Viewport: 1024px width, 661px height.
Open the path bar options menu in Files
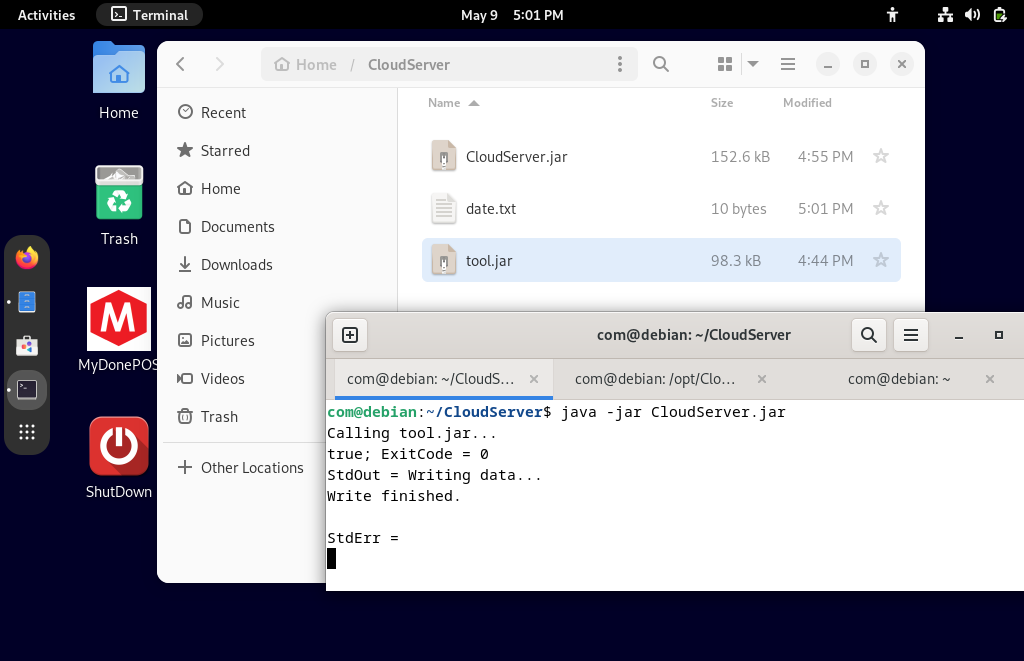pos(620,63)
